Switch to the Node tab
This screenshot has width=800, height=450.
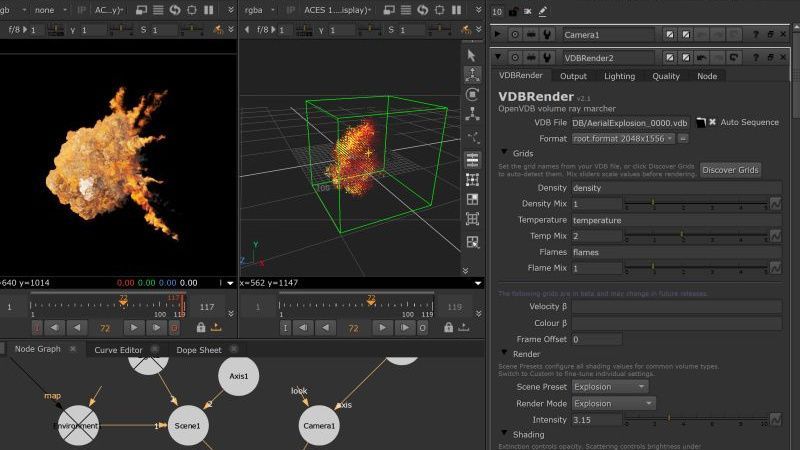[x=707, y=76]
